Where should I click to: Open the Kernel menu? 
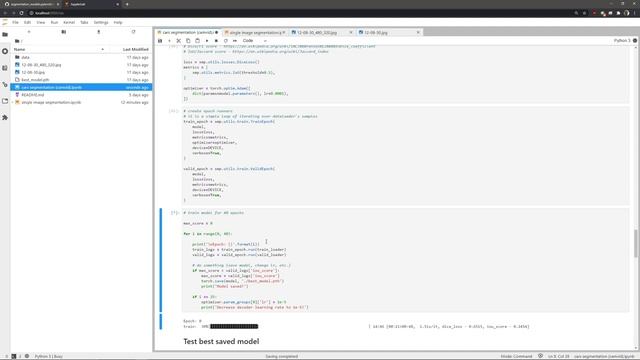click(69, 22)
